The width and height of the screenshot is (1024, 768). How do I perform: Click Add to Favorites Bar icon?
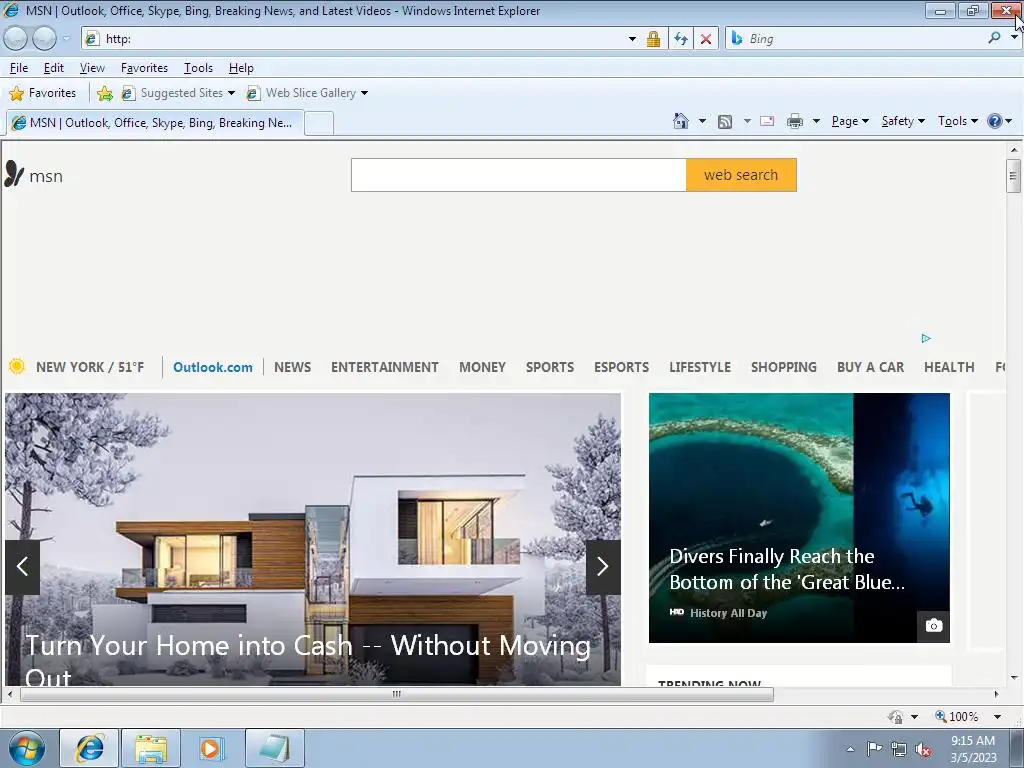tap(104, 93)
